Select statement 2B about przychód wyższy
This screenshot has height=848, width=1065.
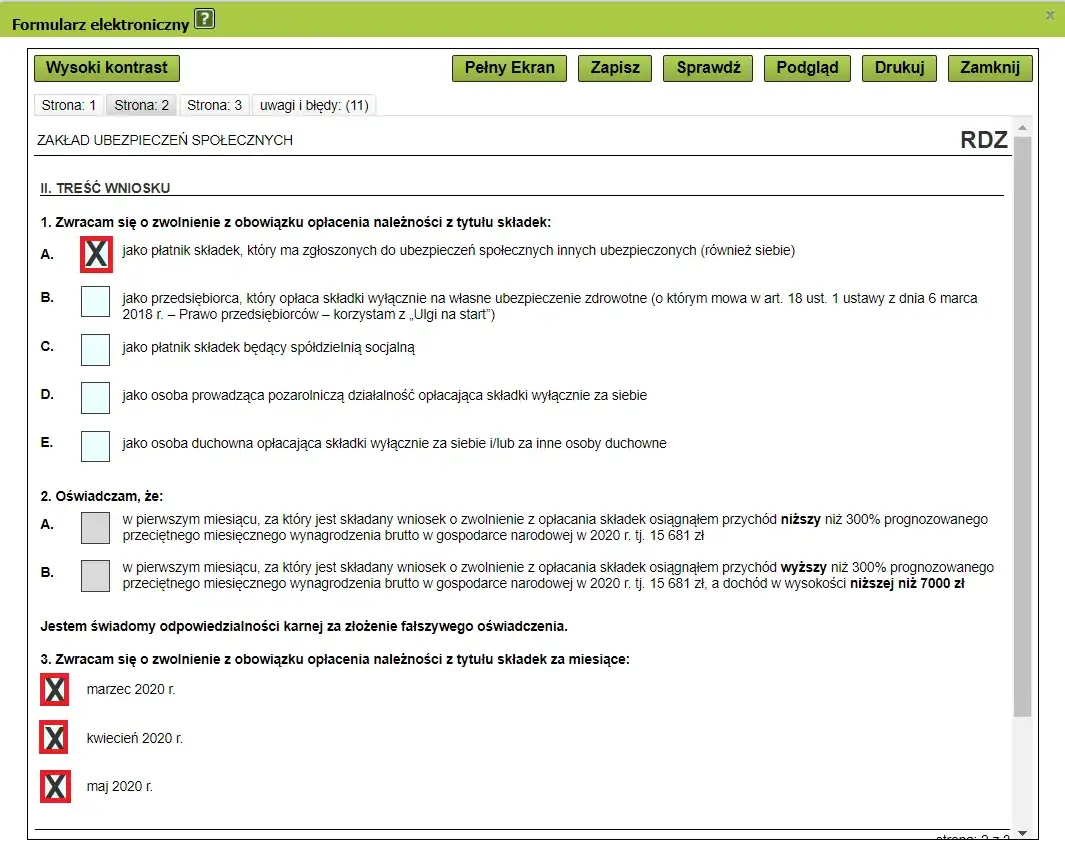point(95,577)
